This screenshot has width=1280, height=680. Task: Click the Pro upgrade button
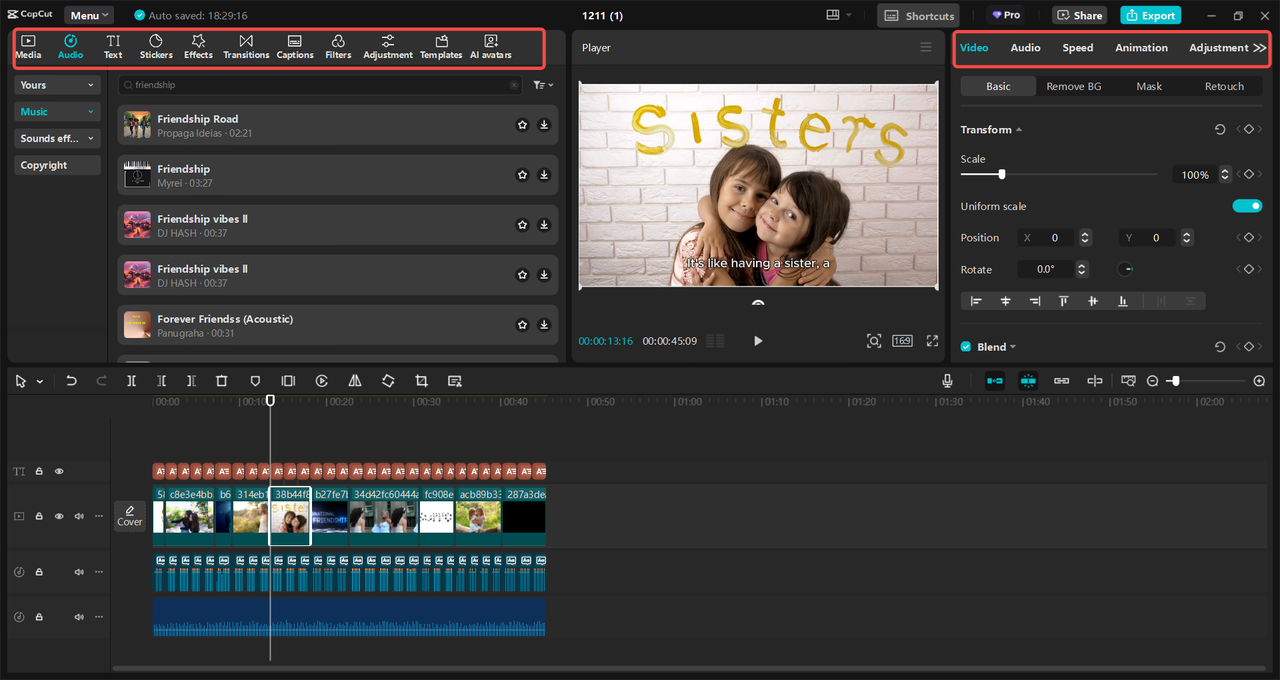point(1006,15)
